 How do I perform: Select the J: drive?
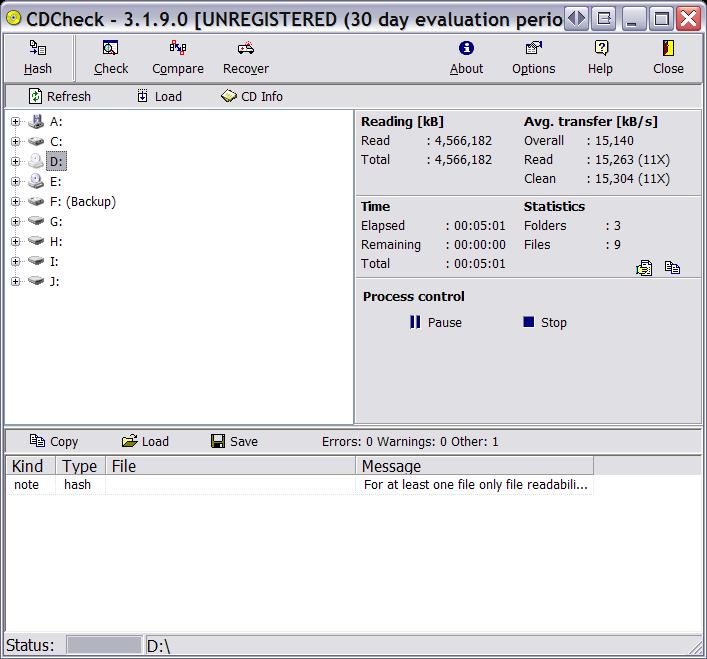click(55, 281)
